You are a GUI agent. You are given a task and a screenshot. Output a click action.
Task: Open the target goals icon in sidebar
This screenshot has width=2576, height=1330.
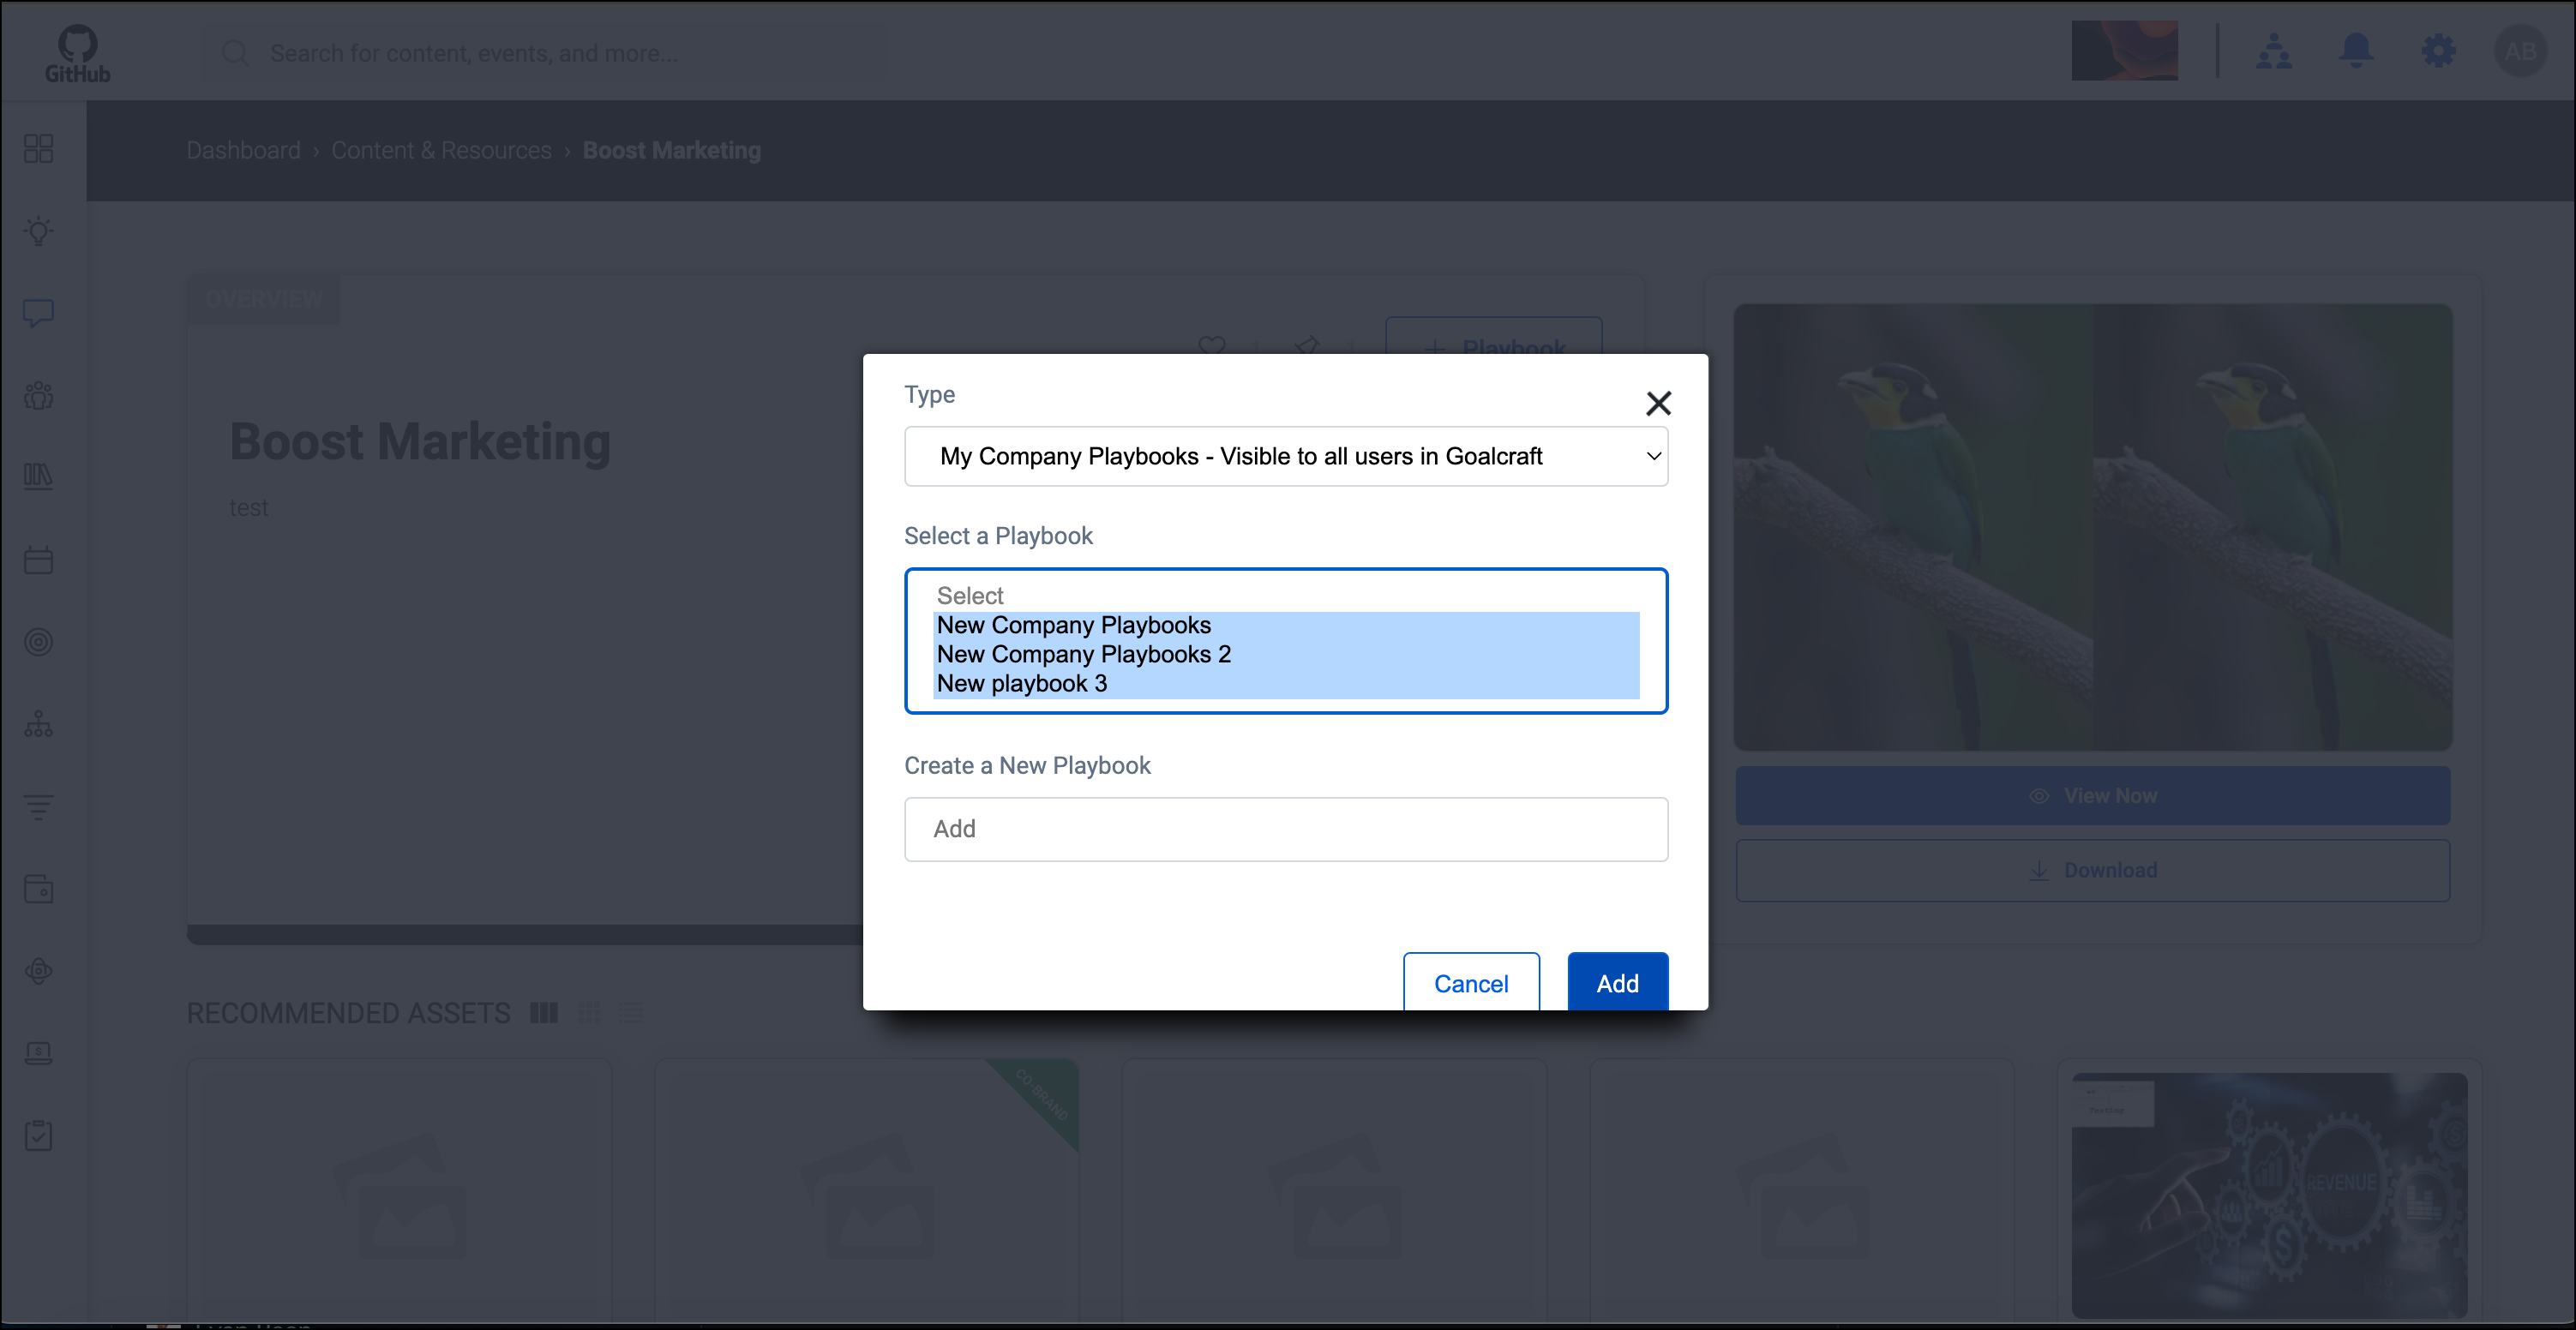pyautogui.click(x=39, y=641)
